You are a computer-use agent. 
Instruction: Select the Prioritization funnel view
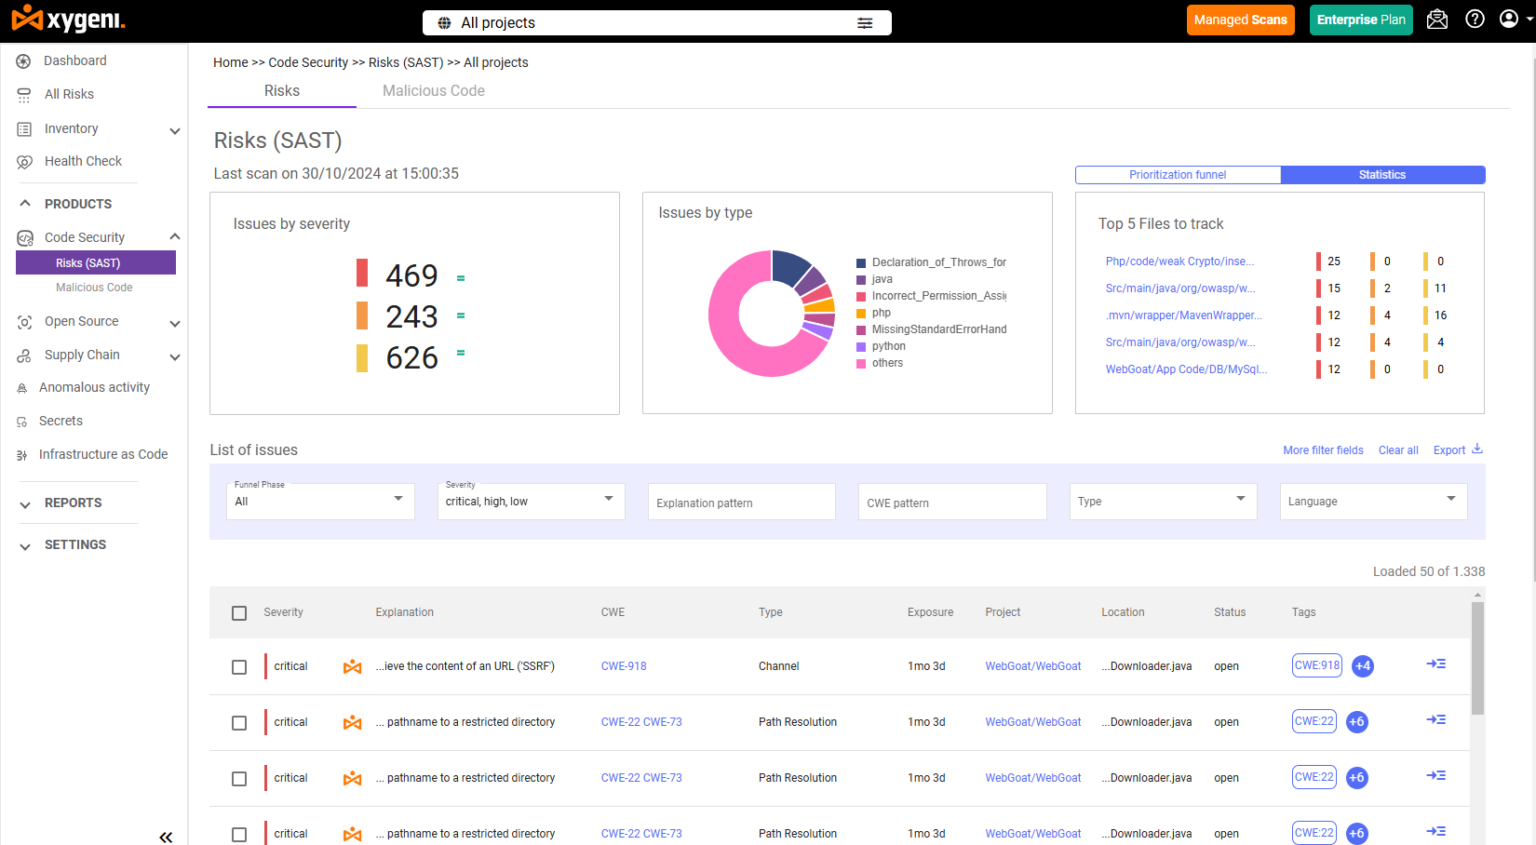pos(1177,174)
